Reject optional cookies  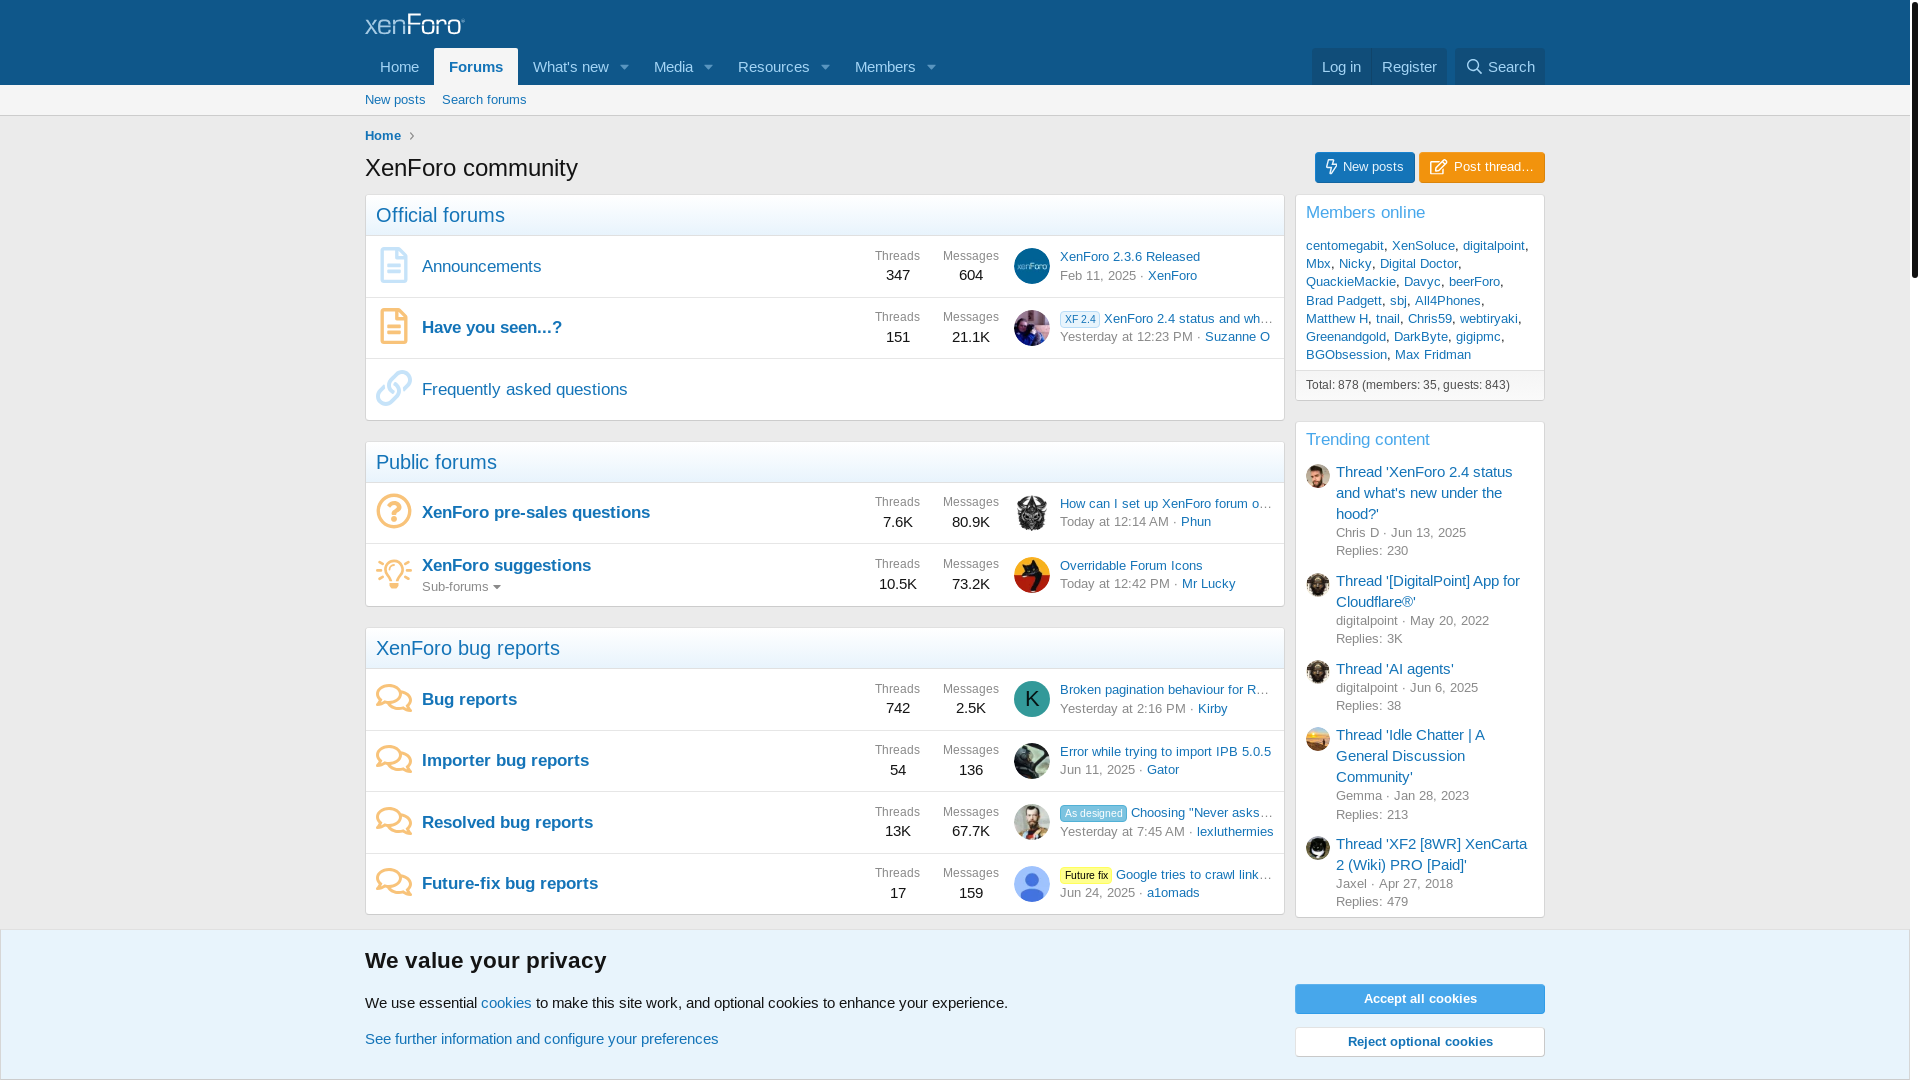coord(1420,1042)
